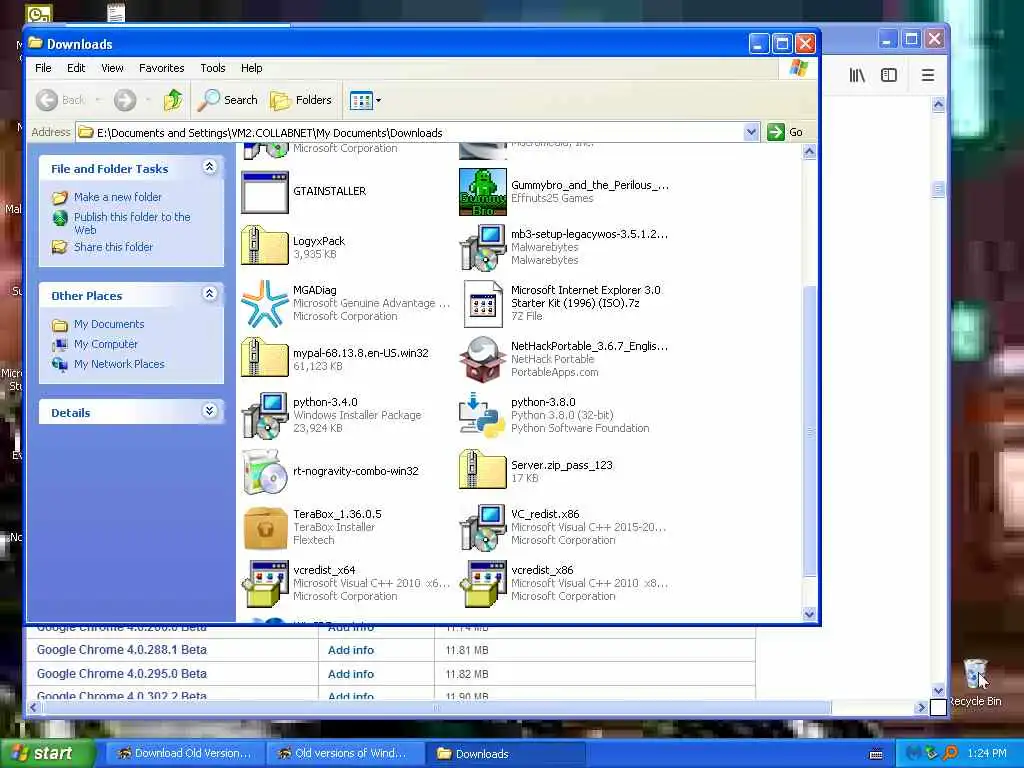Click the file list vertical scrollbar thumb

pos(809,431)
